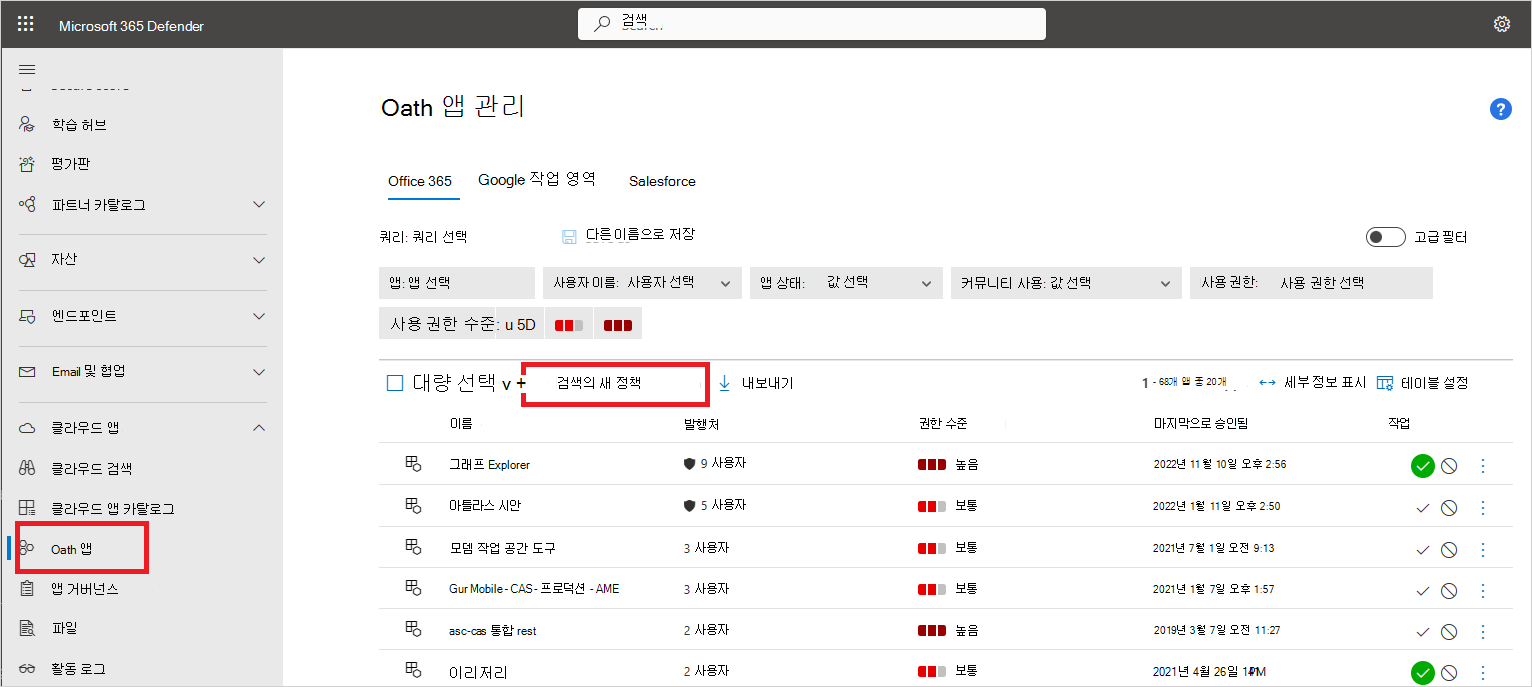The height and width of the screenshot is (687, 1532).
Task: Click the 엔드포인트 sidebar icon
Action: [27, 316]
